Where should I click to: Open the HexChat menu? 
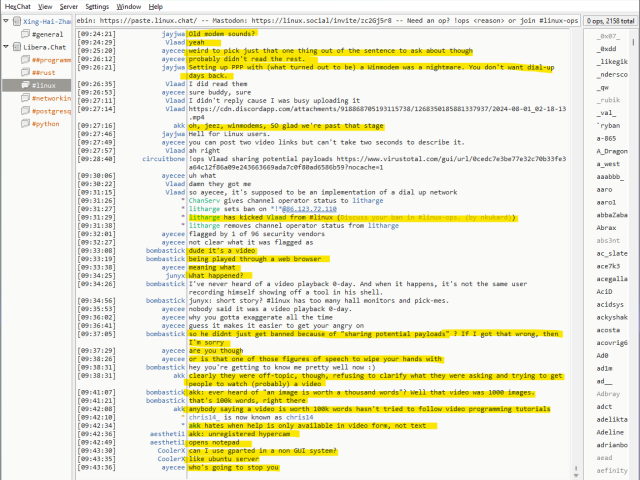(16, 6)
